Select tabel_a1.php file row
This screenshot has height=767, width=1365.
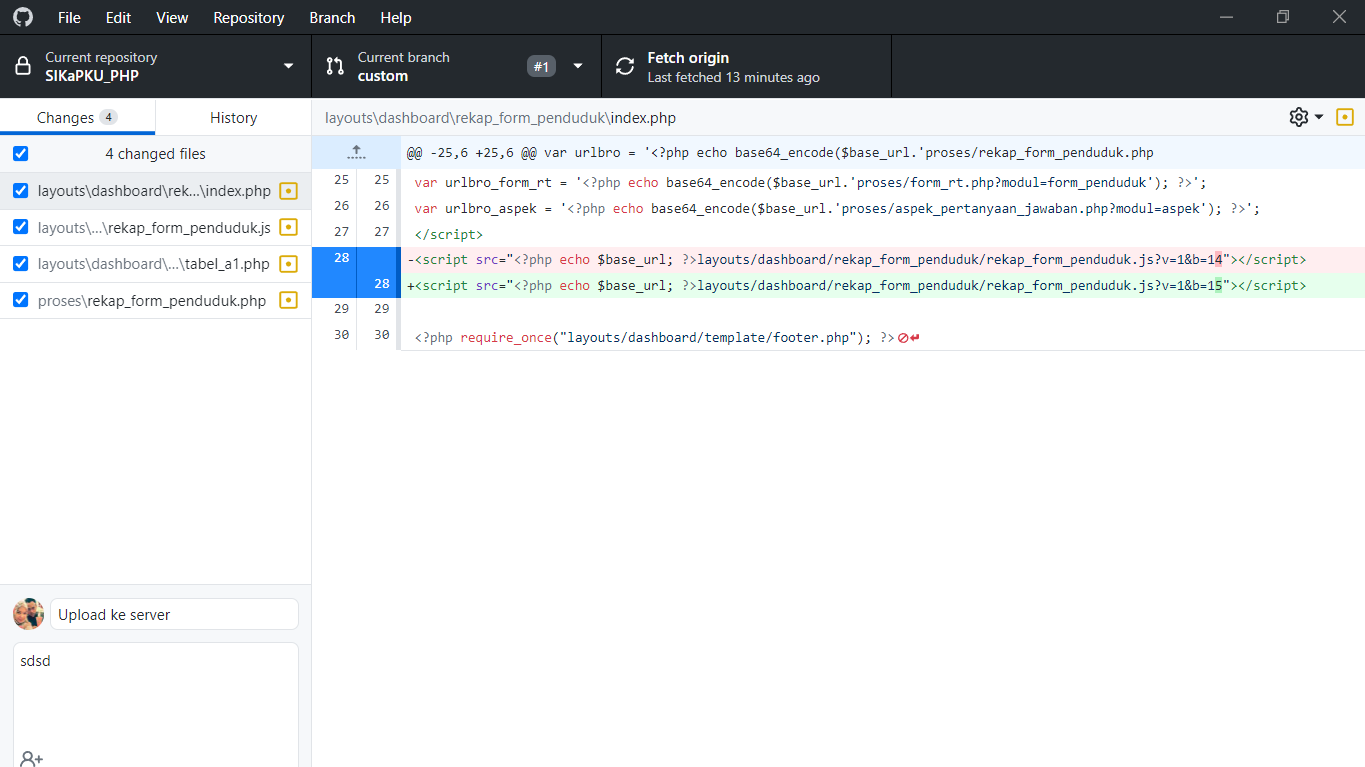155,264
